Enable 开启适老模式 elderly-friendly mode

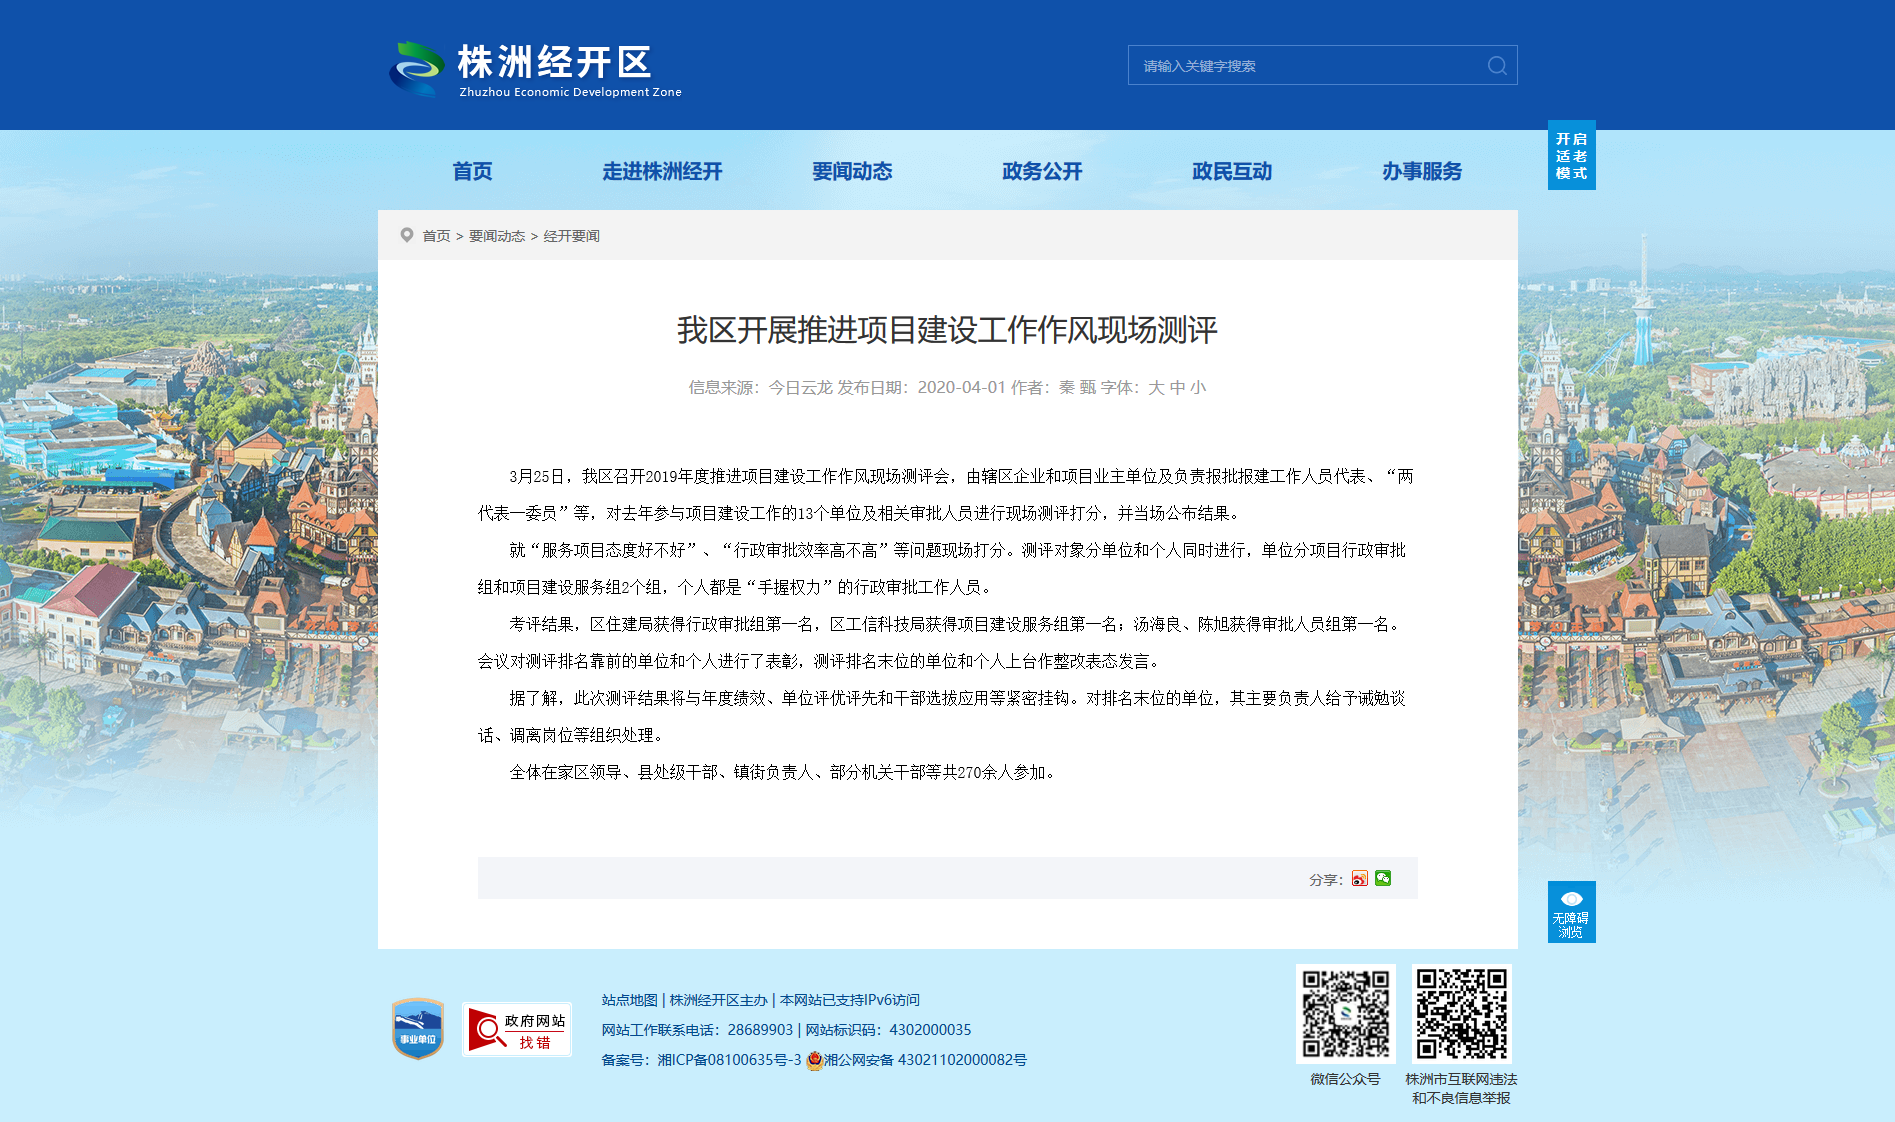click(1571, 155)
